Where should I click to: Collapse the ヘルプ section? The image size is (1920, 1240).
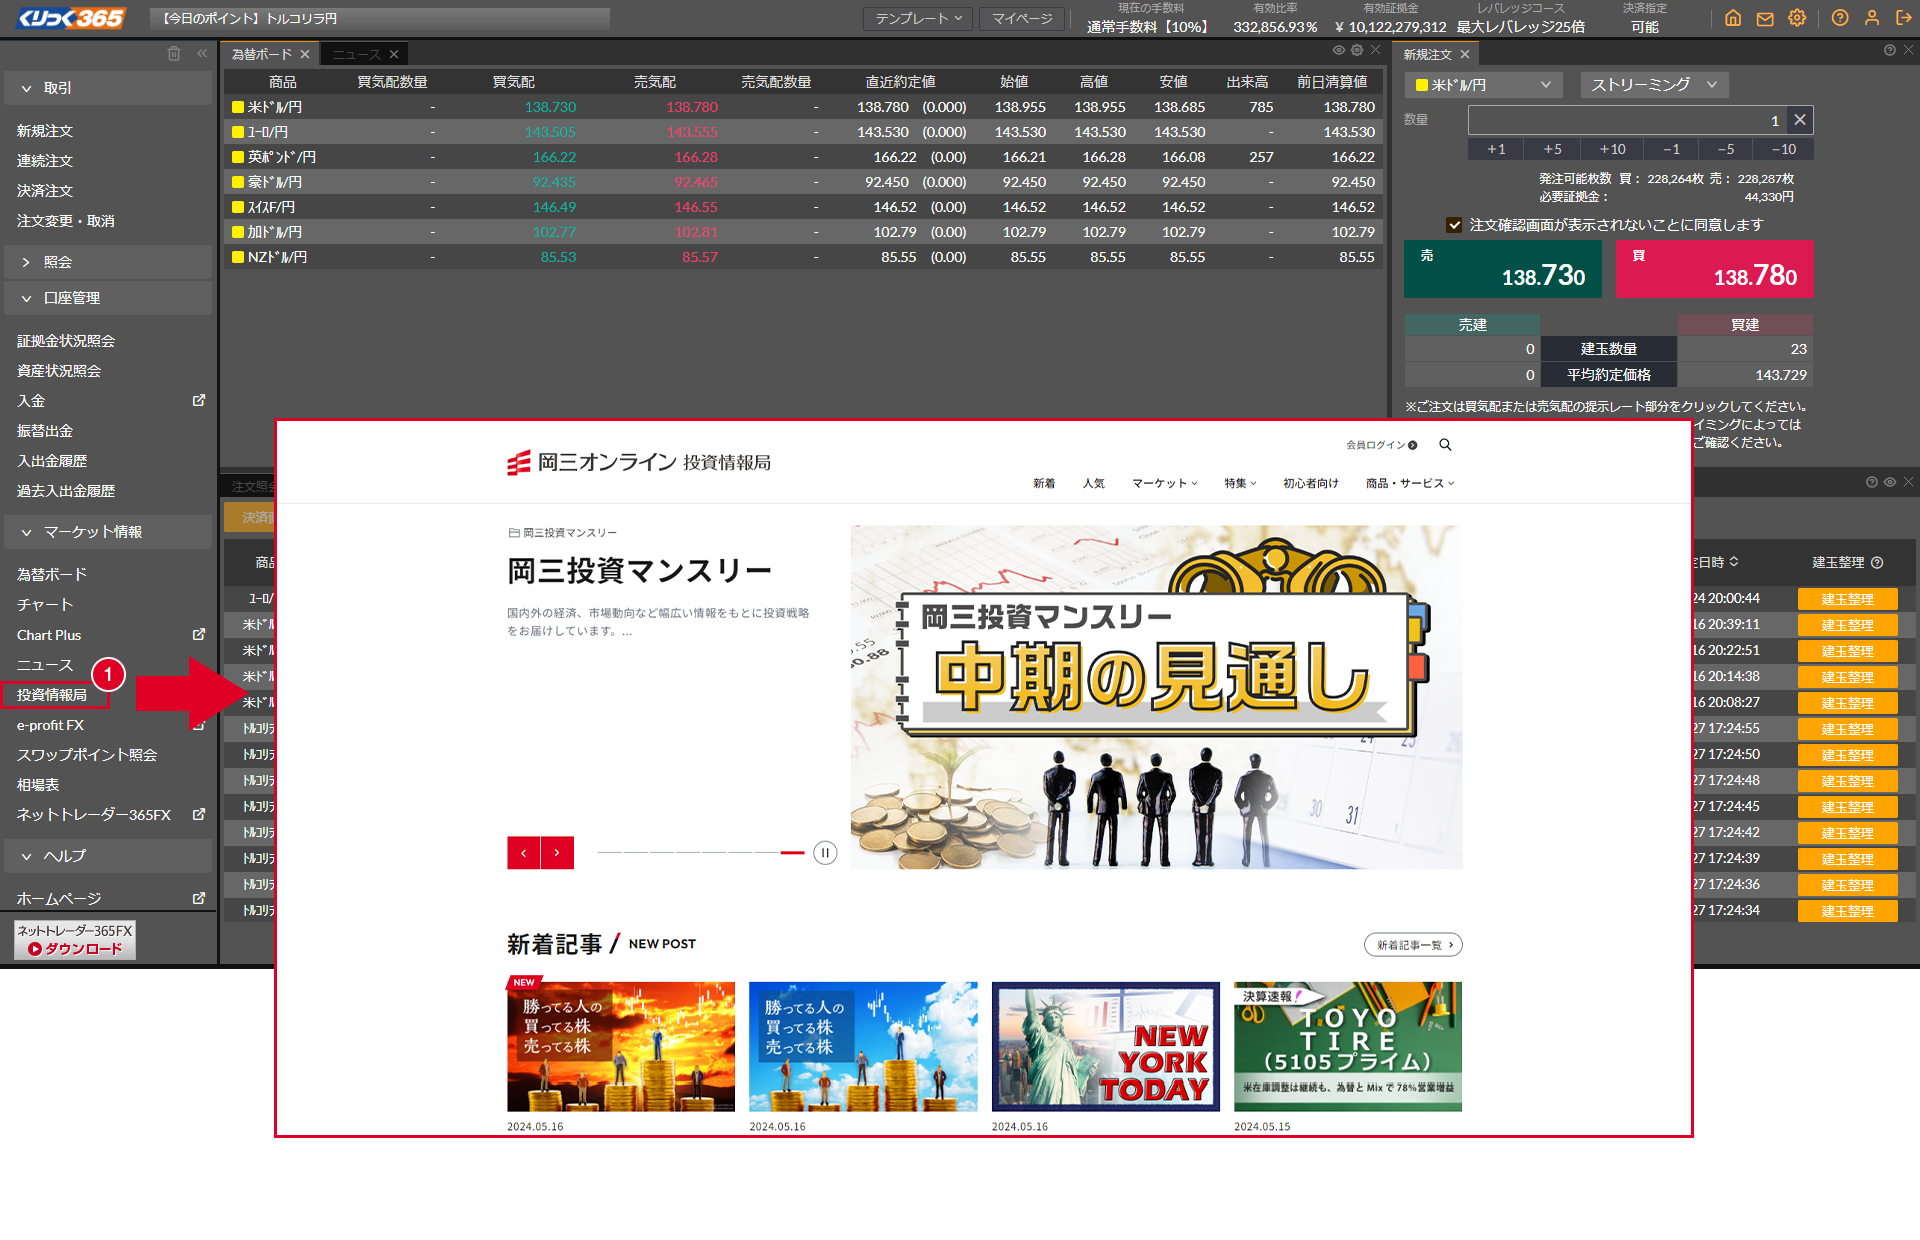107,856
